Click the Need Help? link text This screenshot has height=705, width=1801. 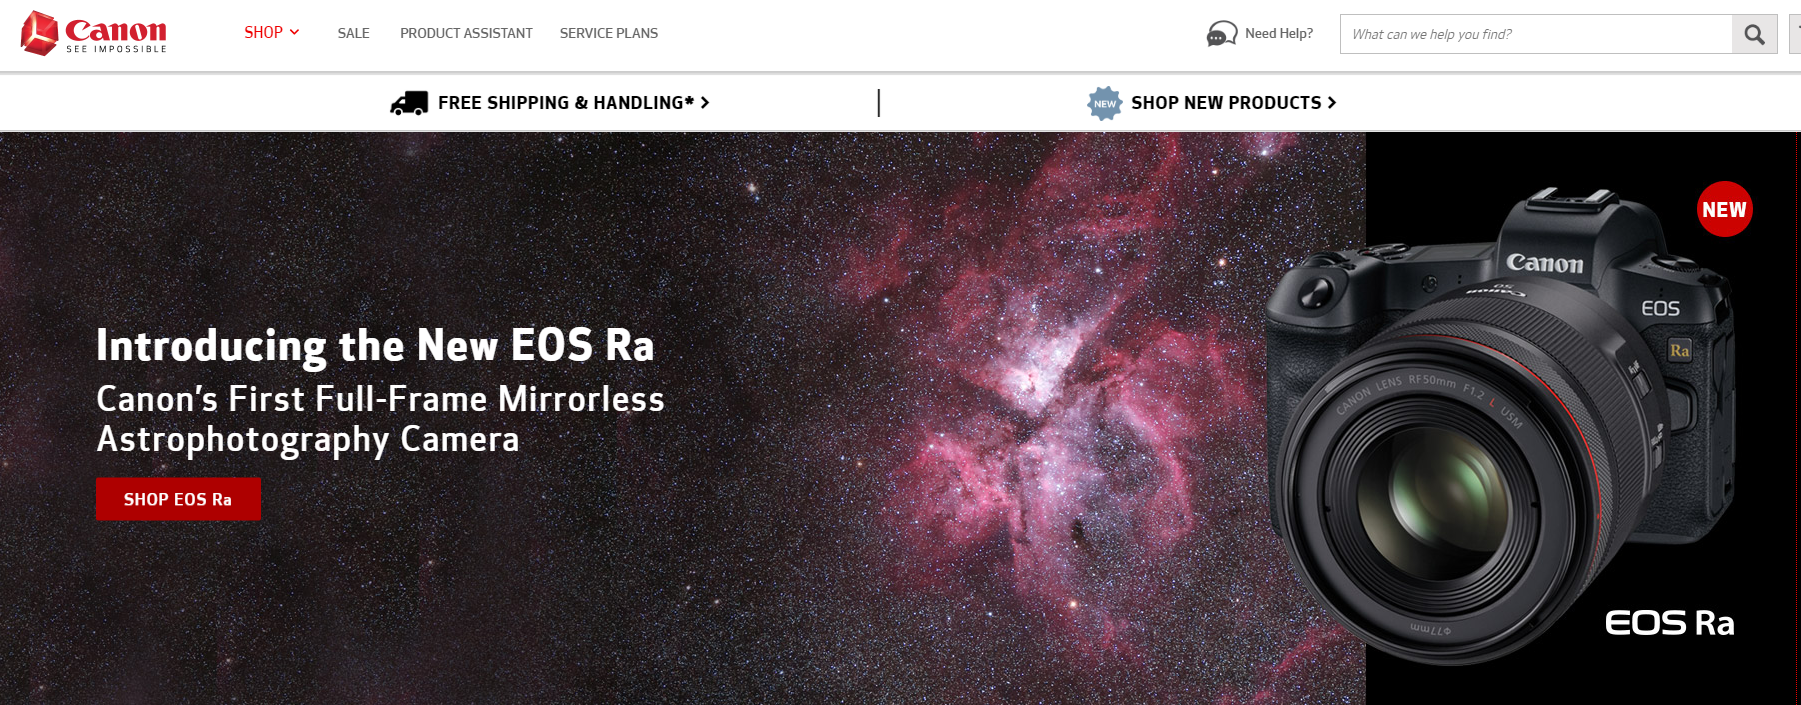[x=1279, y=33]
